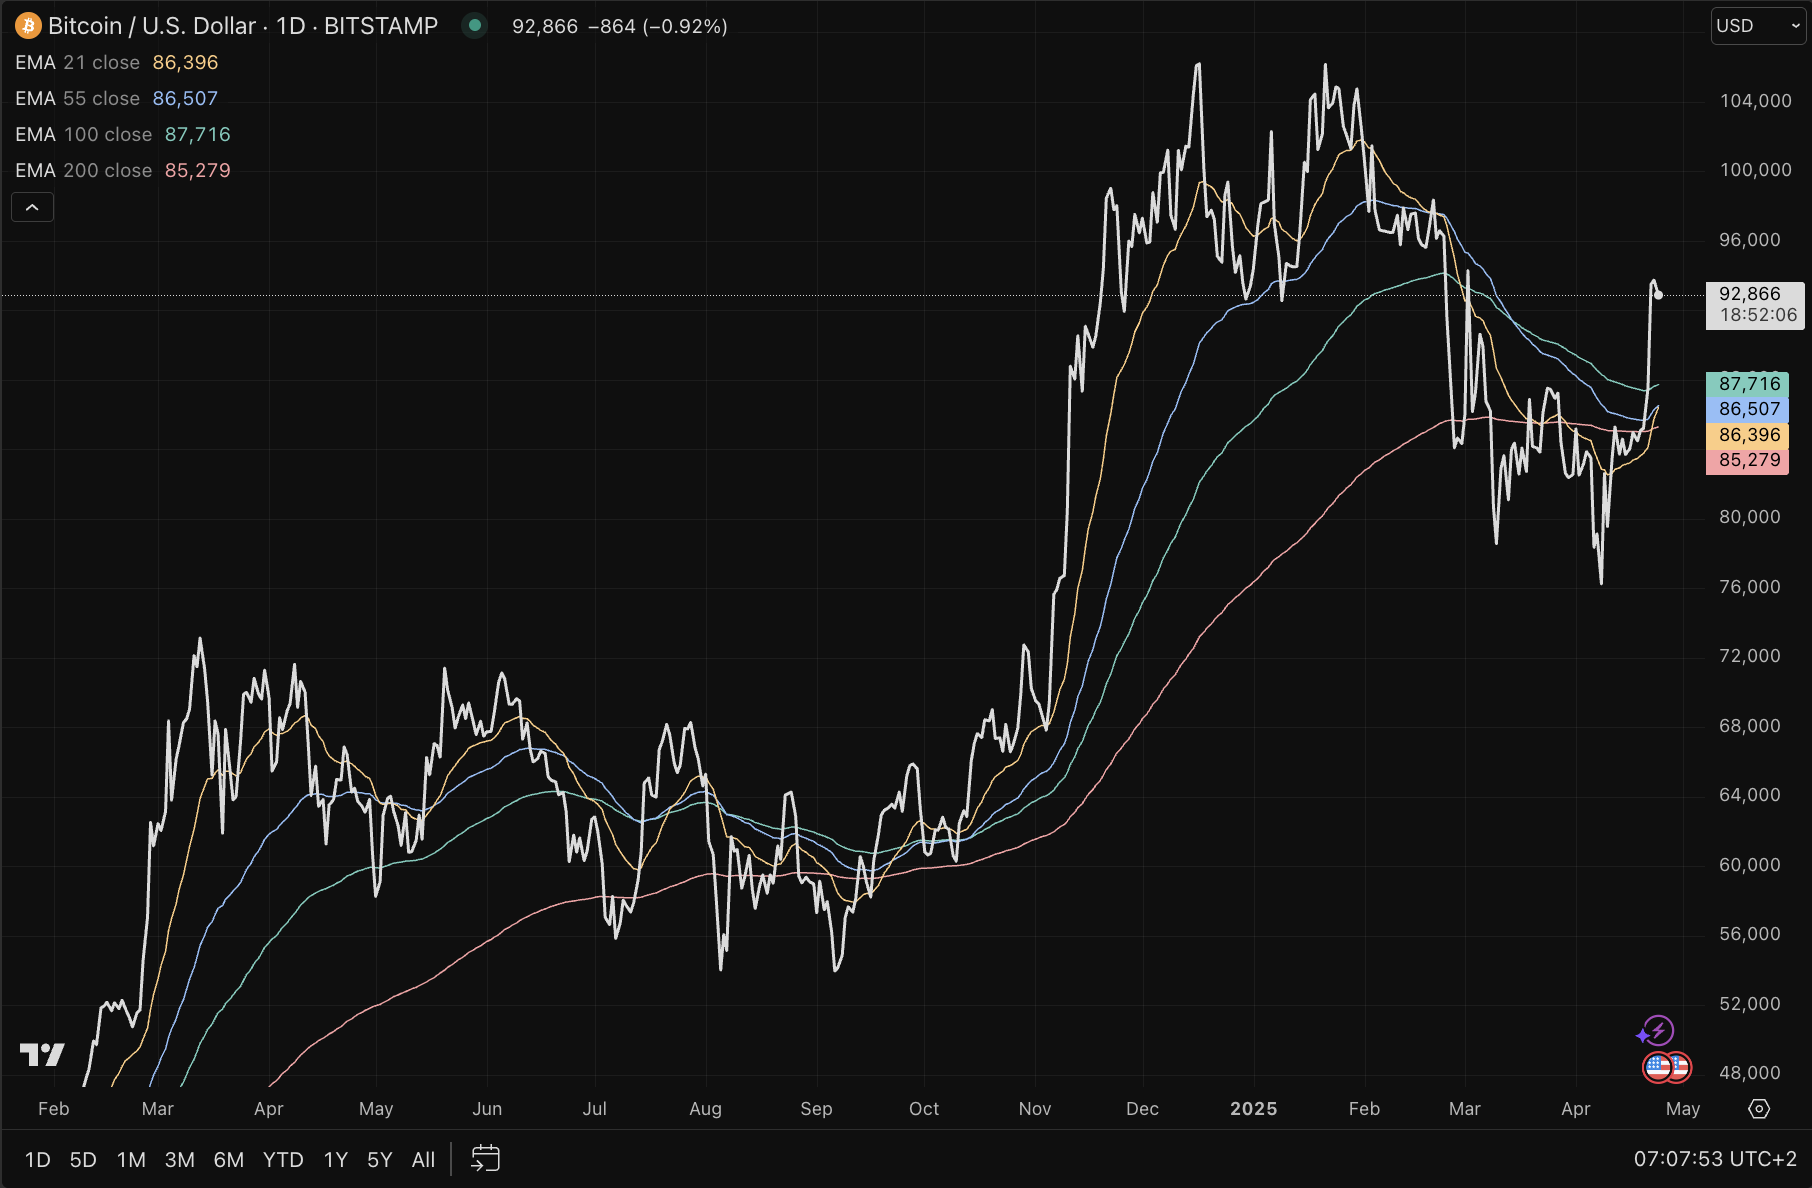Screen dimensions: 1812x1188
Task: Select the 1D time range
Action: [x=37, y=1160]
